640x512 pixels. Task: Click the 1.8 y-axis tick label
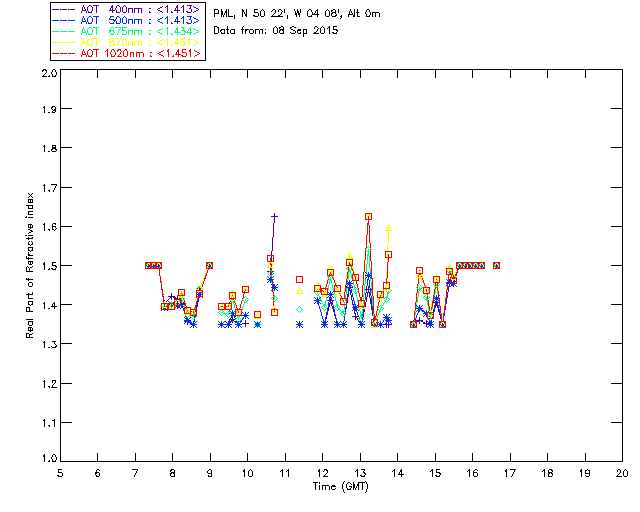49,148
